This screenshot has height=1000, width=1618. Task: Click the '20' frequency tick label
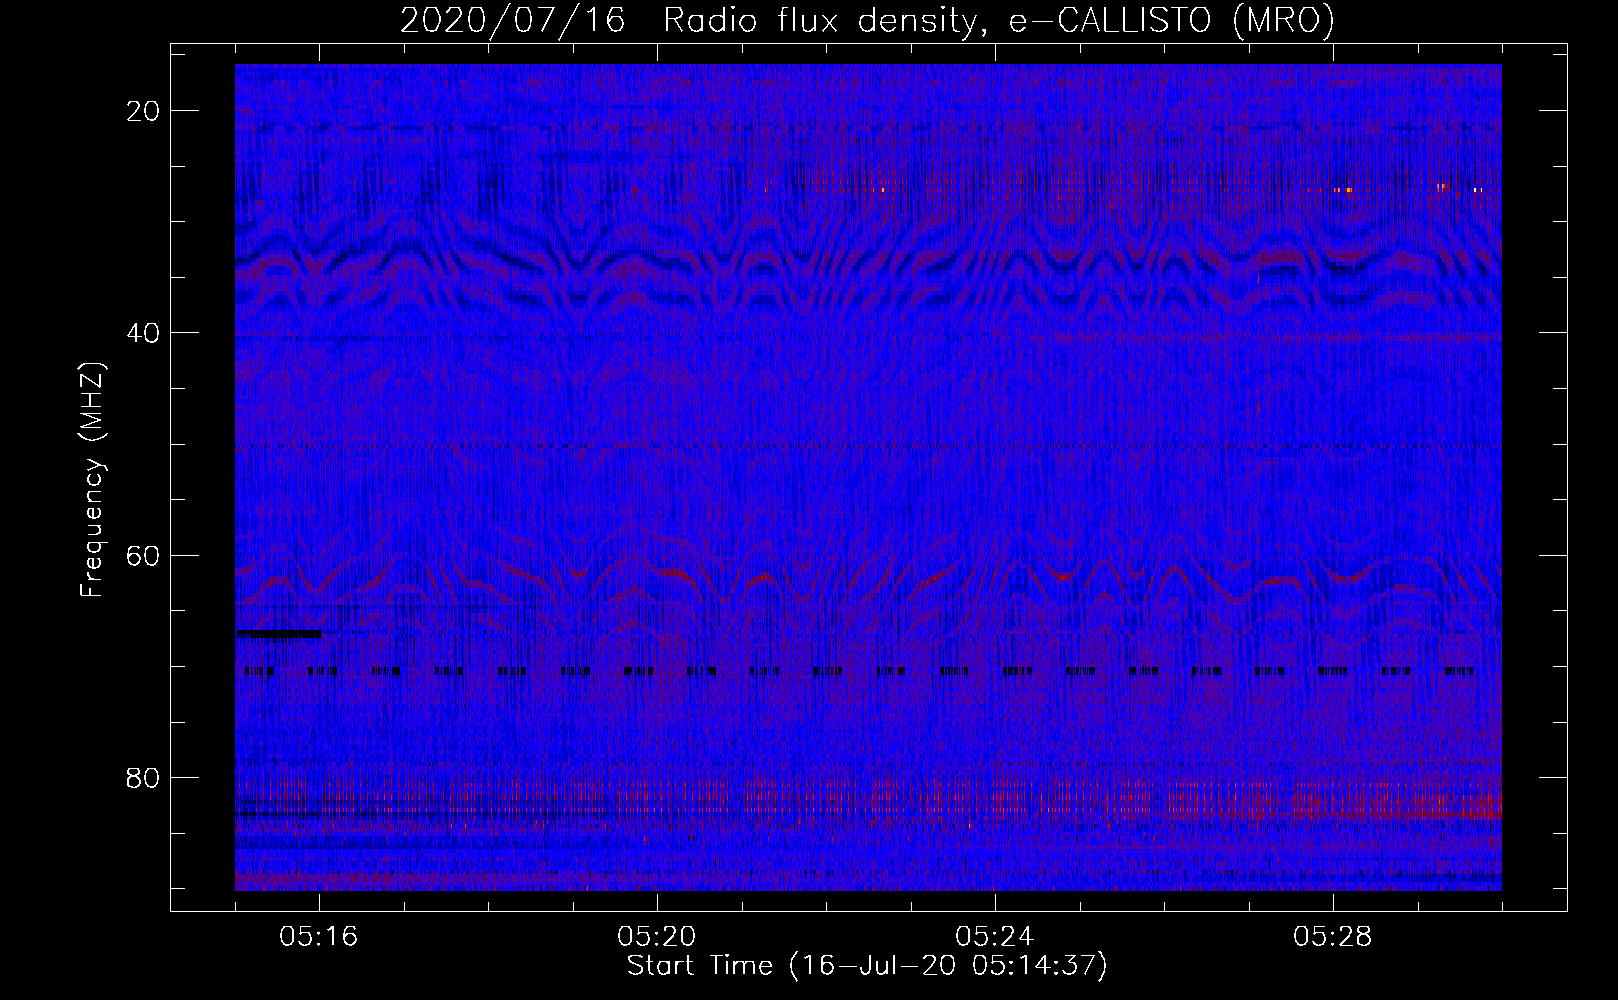tap(144, 110)
